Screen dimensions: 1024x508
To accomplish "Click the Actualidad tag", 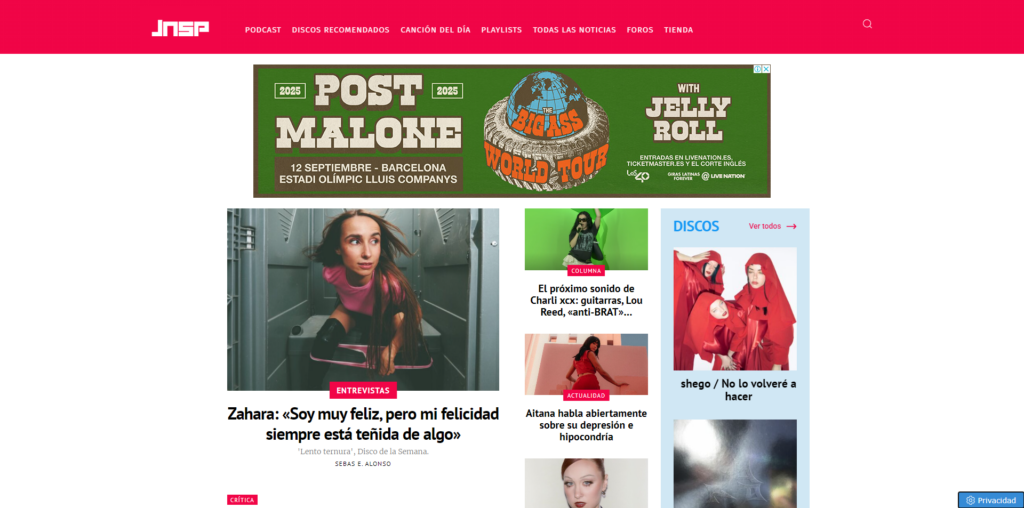I will [586, 395].
